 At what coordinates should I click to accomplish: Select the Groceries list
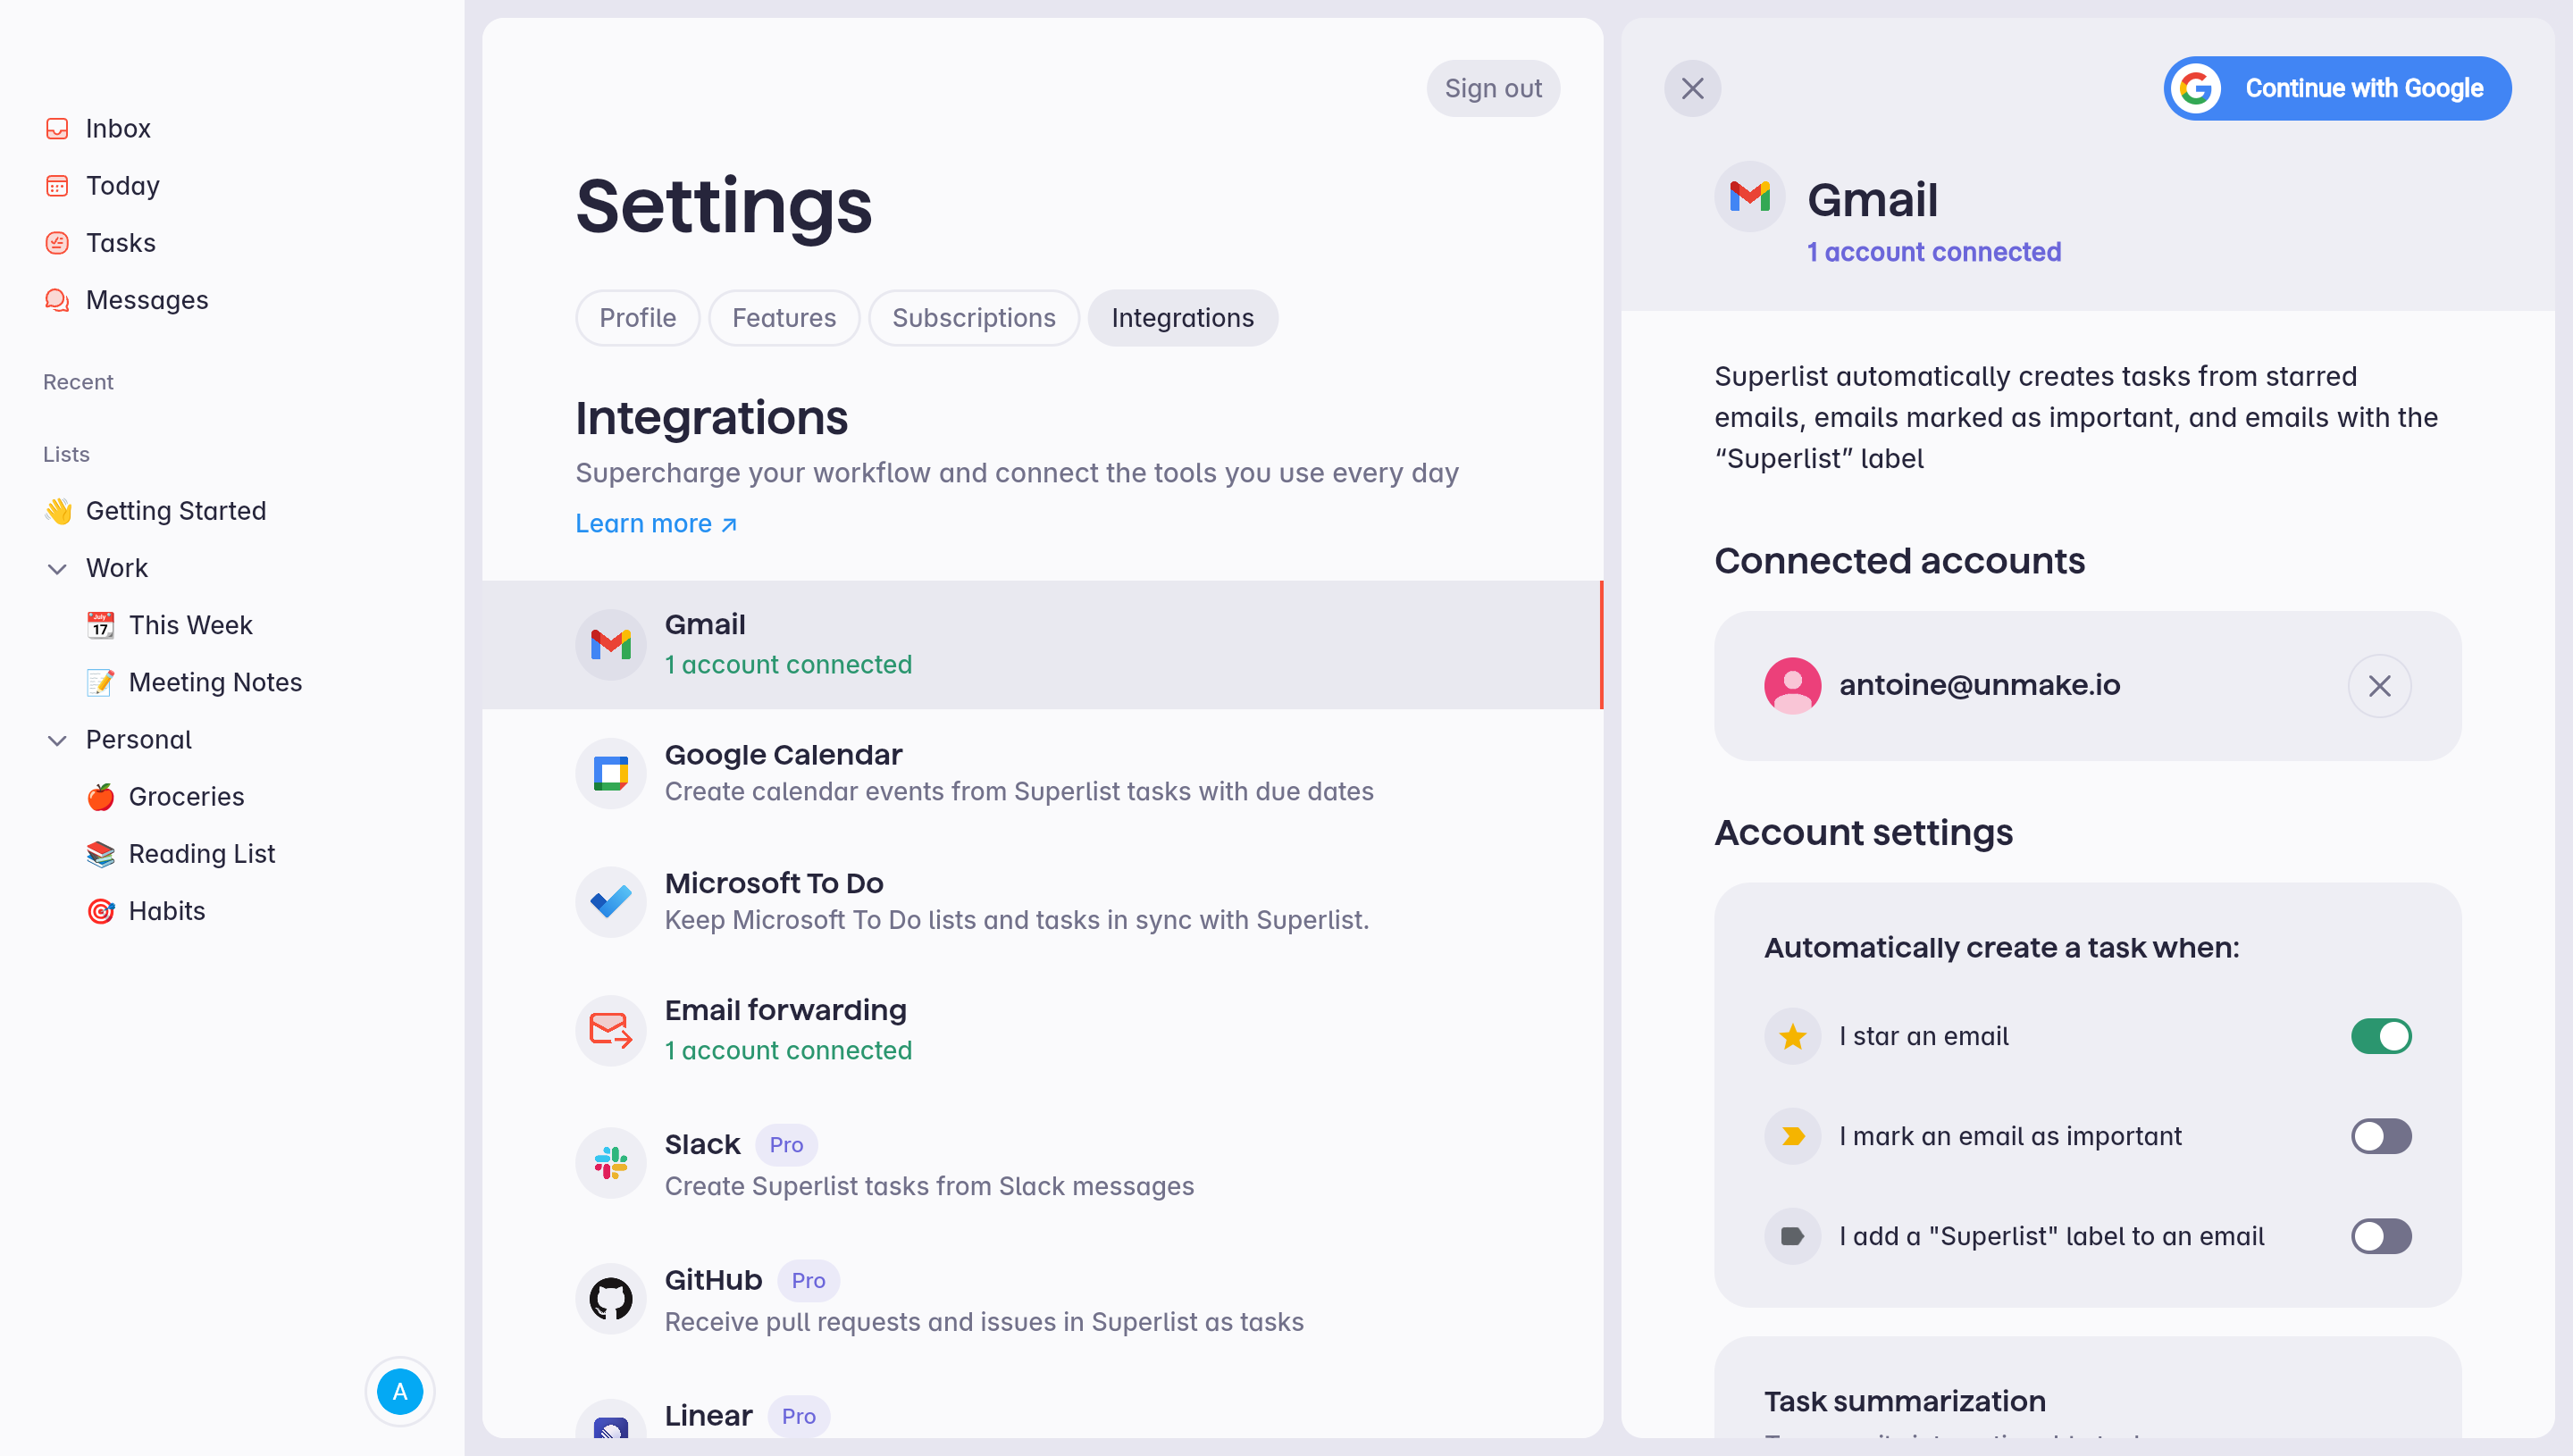pos(186,797)
